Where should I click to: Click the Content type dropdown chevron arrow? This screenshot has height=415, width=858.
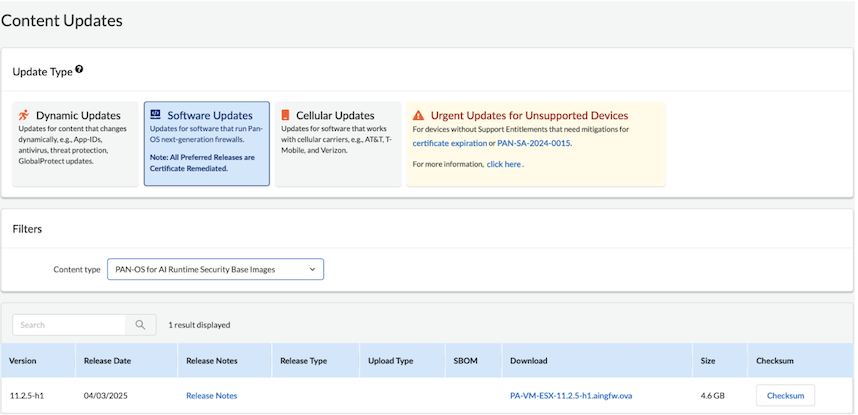coord(312,269)
